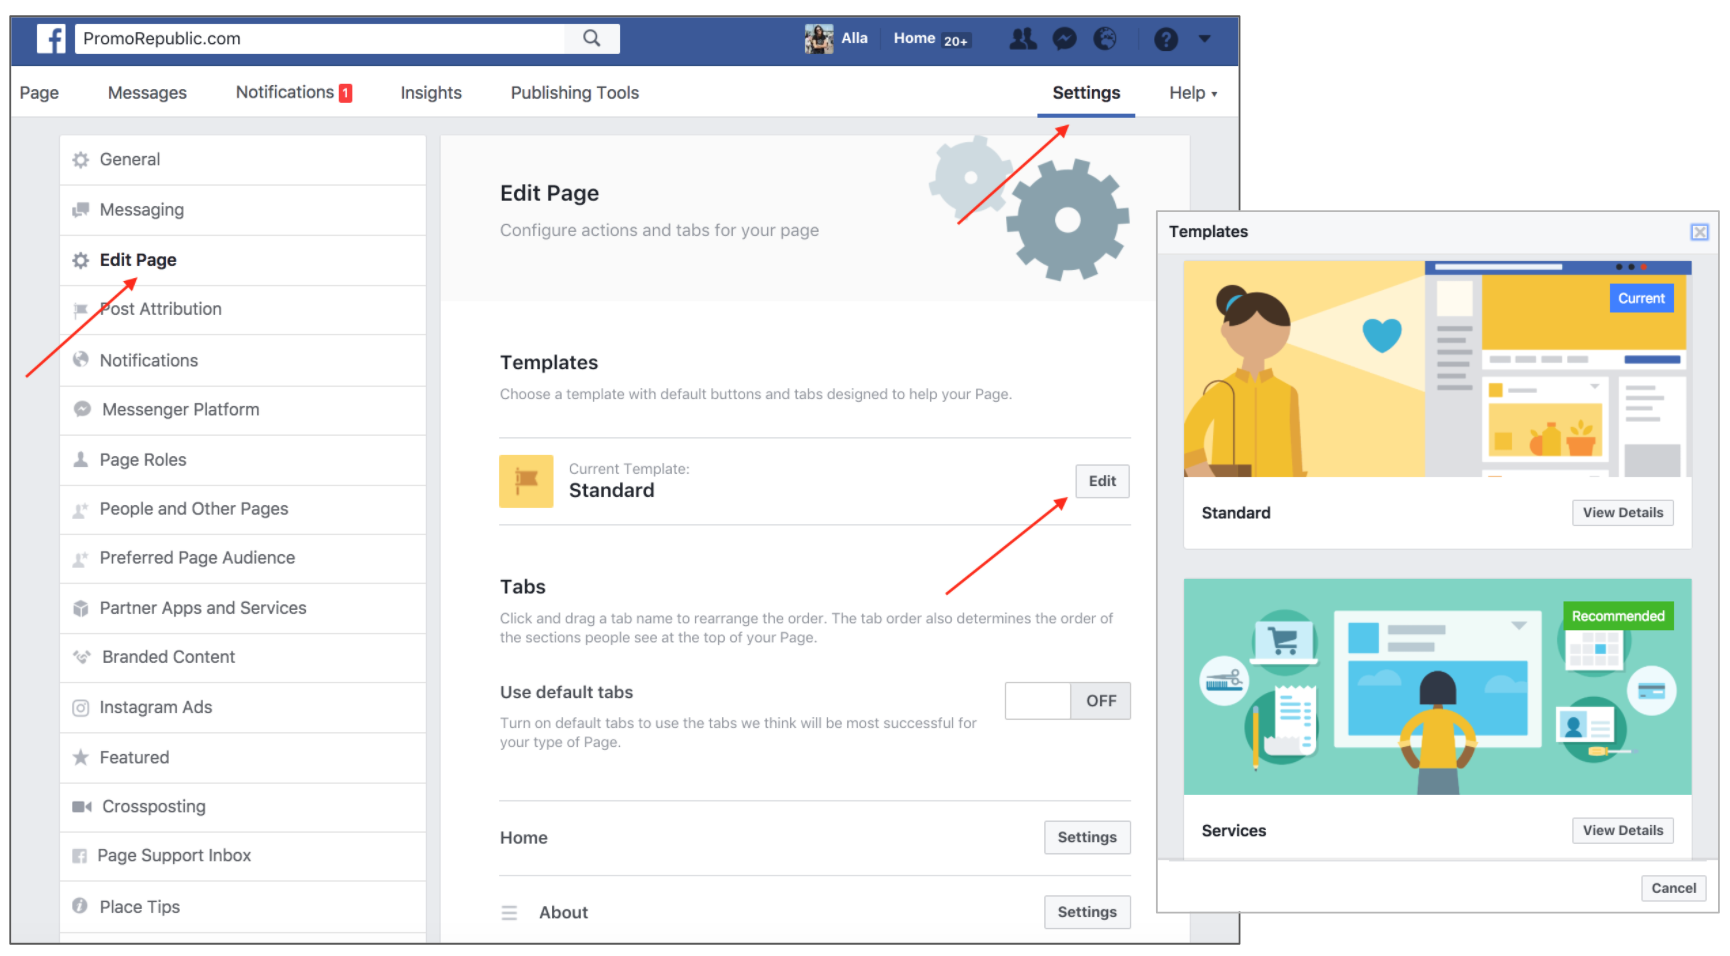Image resolution: width=1730 pixels, height=956 pixels.
Task: Click the Page Roles person icon
Action: (81, 460)
